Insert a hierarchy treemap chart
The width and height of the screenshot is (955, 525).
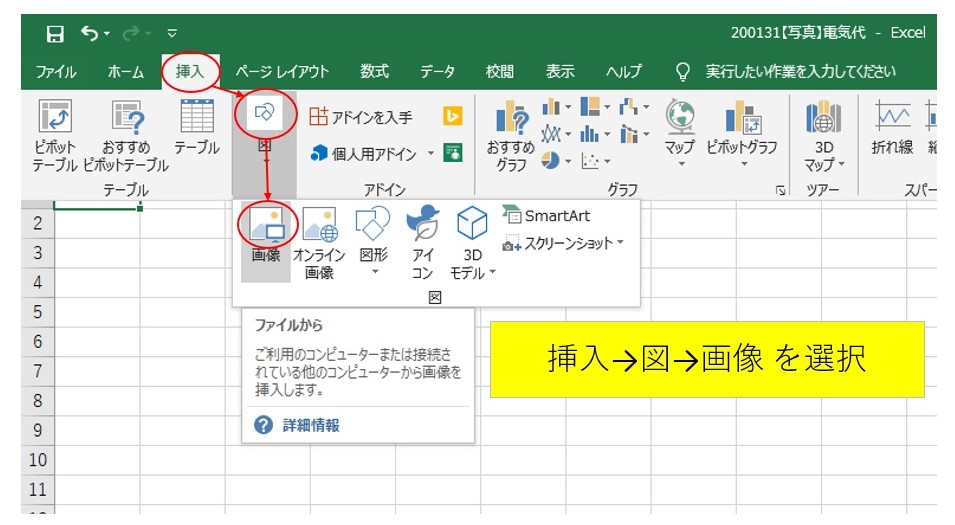[x=595, y=107]
